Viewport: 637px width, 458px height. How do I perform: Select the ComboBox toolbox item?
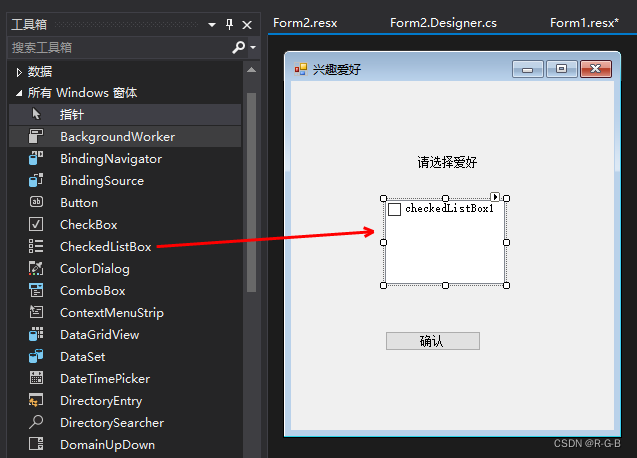pos(125,290)
